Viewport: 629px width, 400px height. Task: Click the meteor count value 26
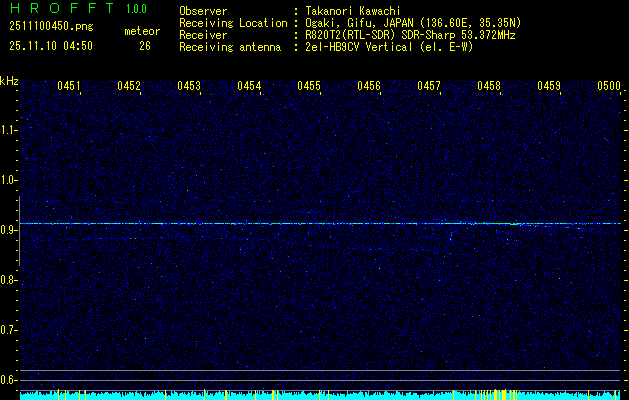point(145,45)
